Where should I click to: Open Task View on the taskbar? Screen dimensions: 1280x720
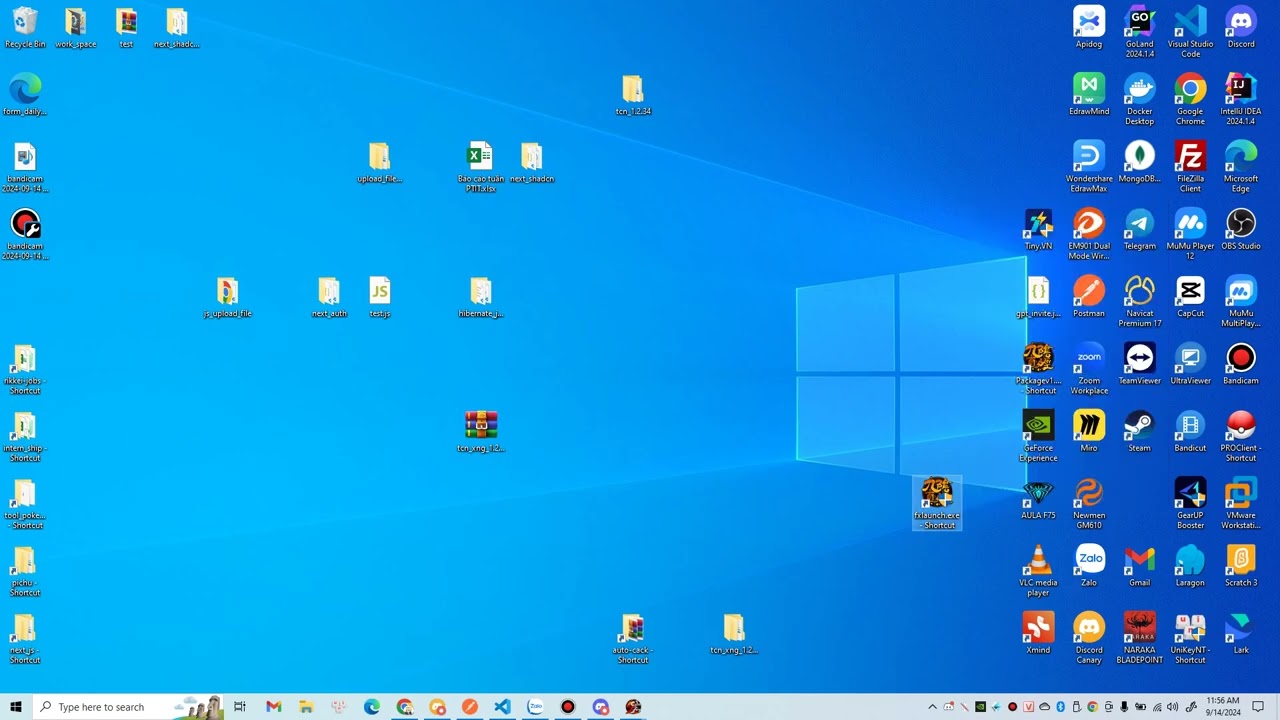pos(240,707)
